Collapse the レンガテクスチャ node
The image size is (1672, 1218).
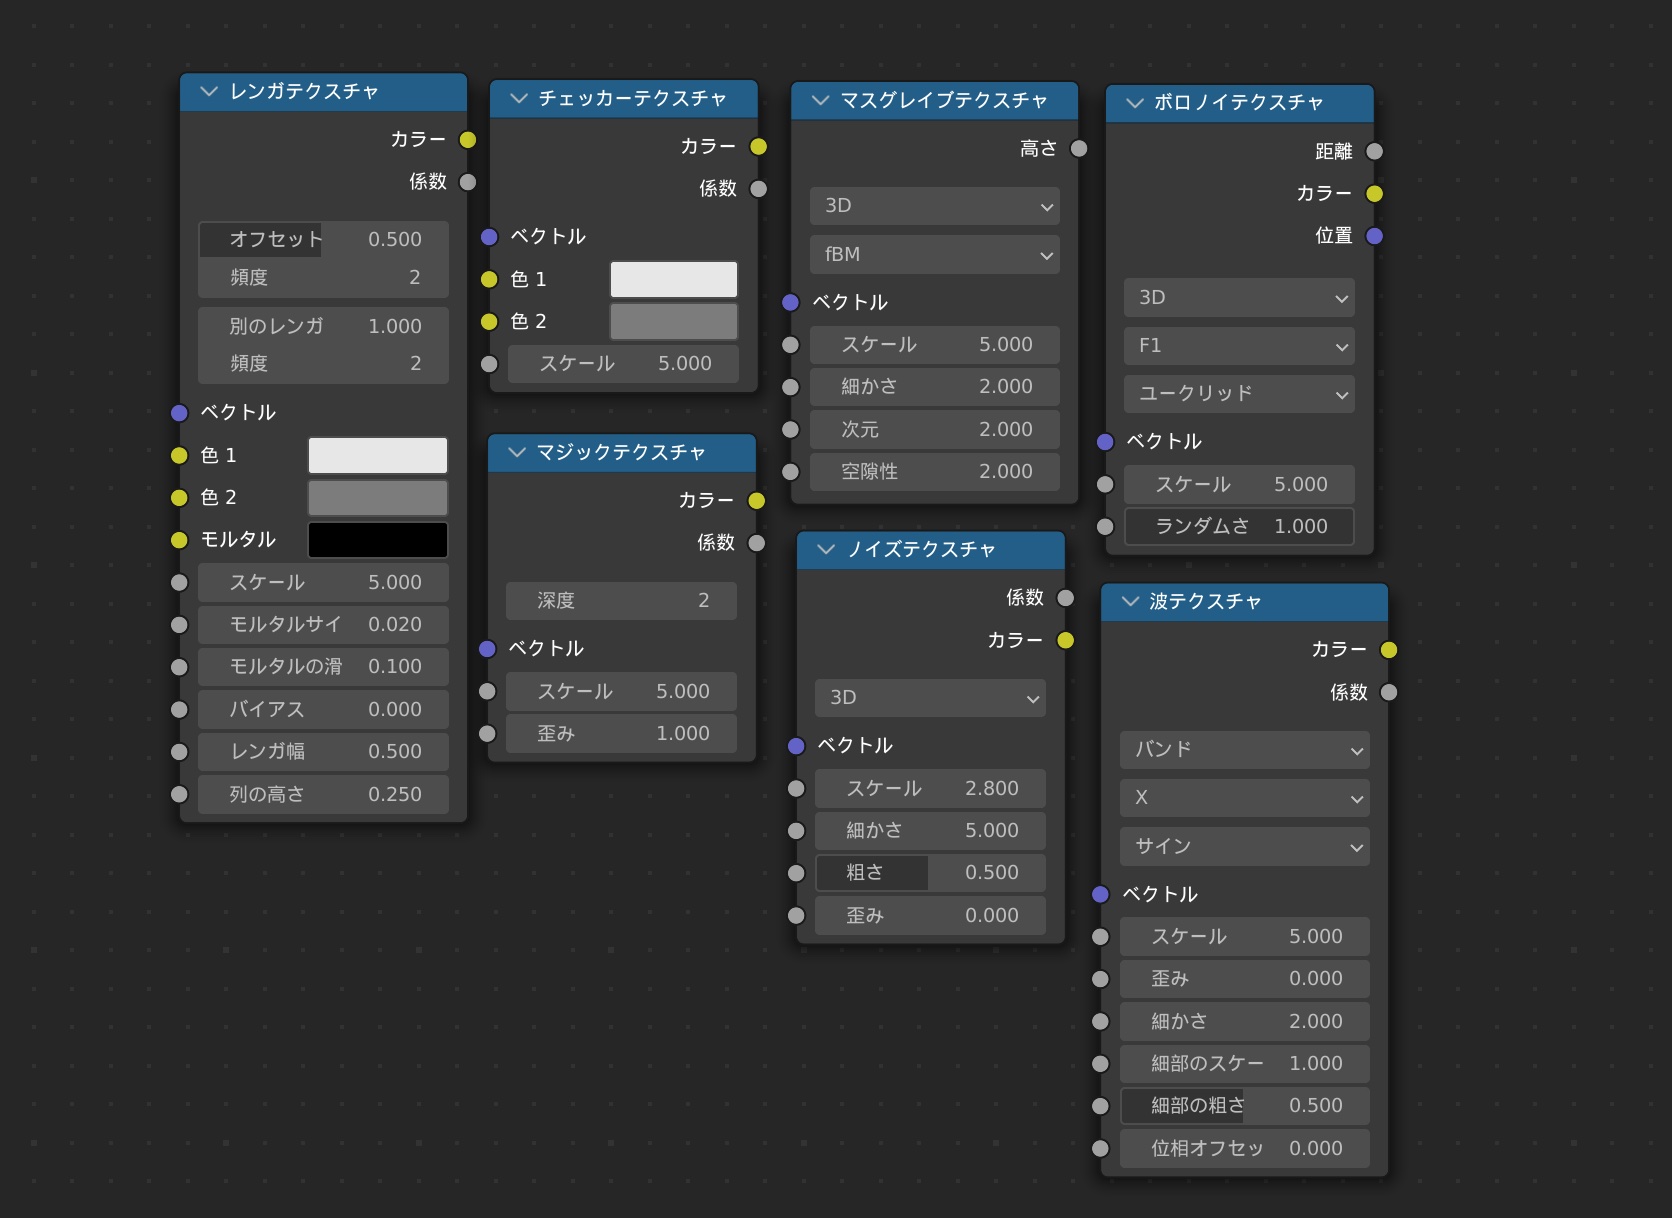click(x=209, y=92)
